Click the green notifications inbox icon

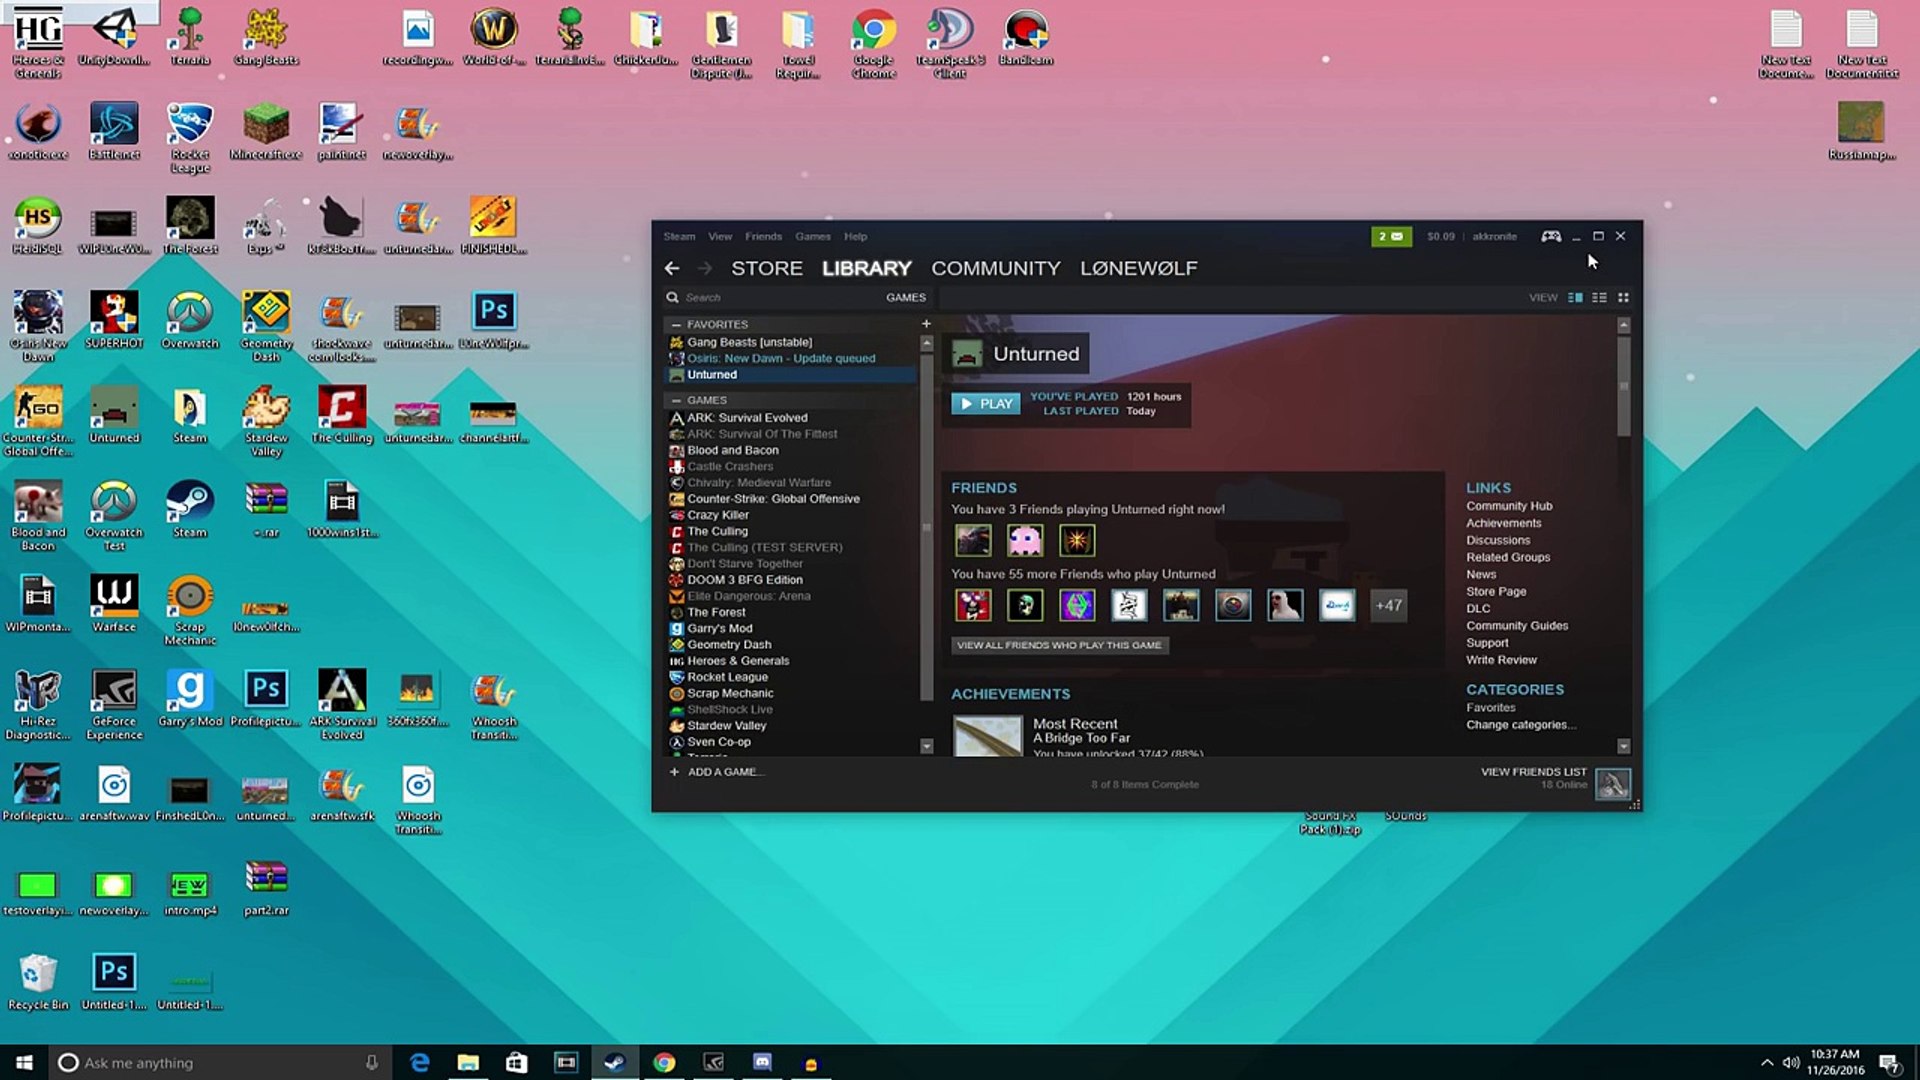(1391, 236)
